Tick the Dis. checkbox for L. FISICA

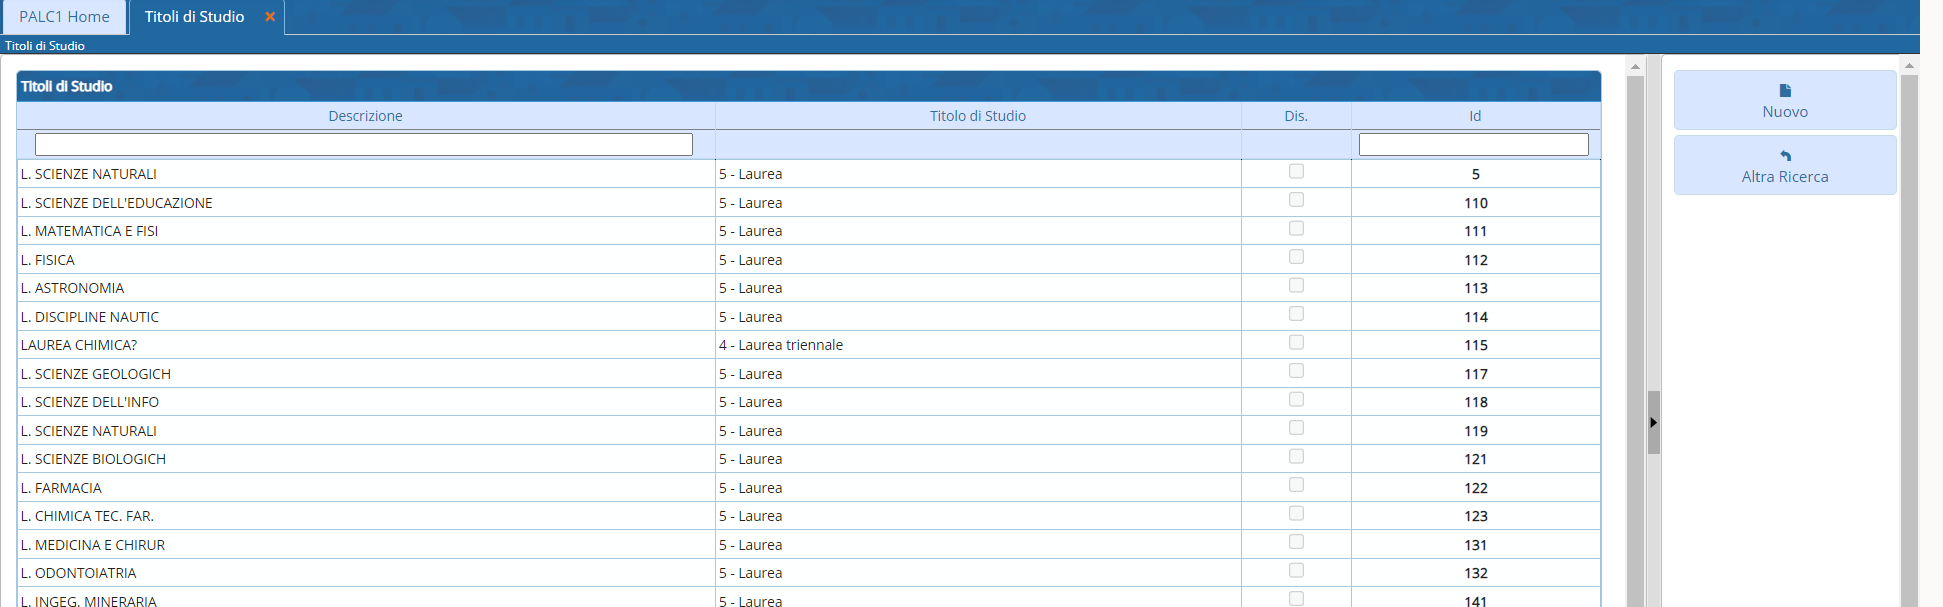[1296, 258]
